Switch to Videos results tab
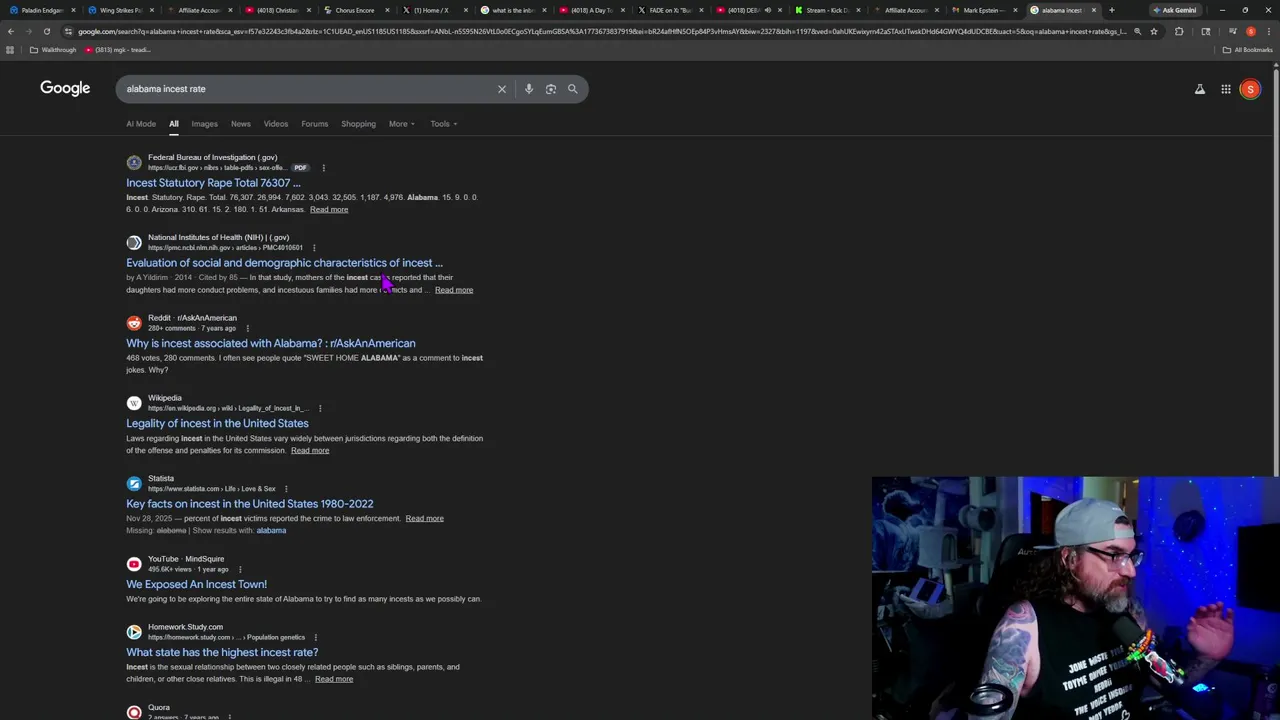1280x720 pixels. point(276,124)
